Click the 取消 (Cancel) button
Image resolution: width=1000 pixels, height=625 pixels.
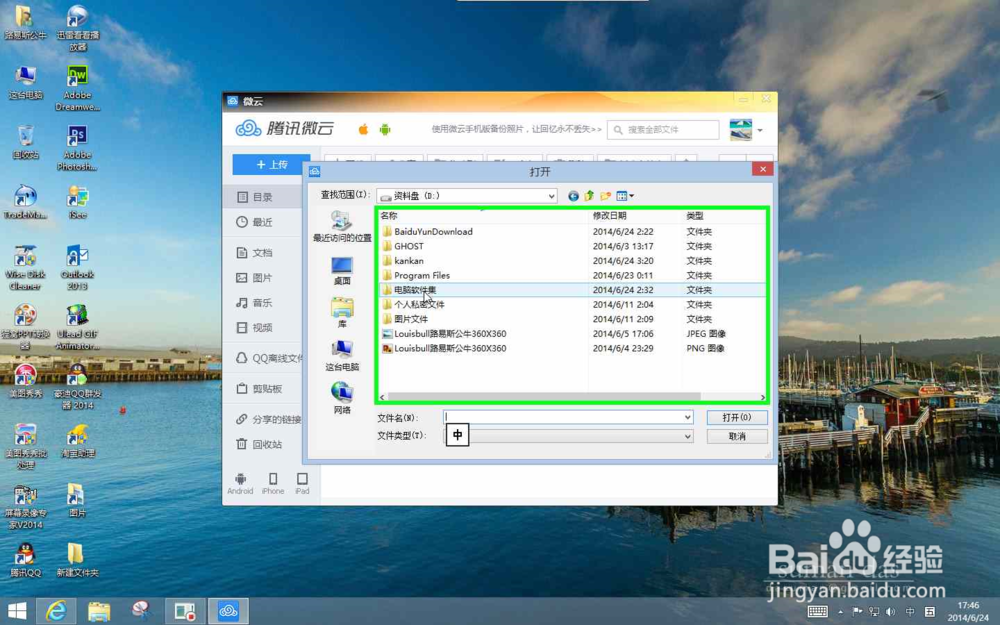pyautogui.click(x=736, y=436)
